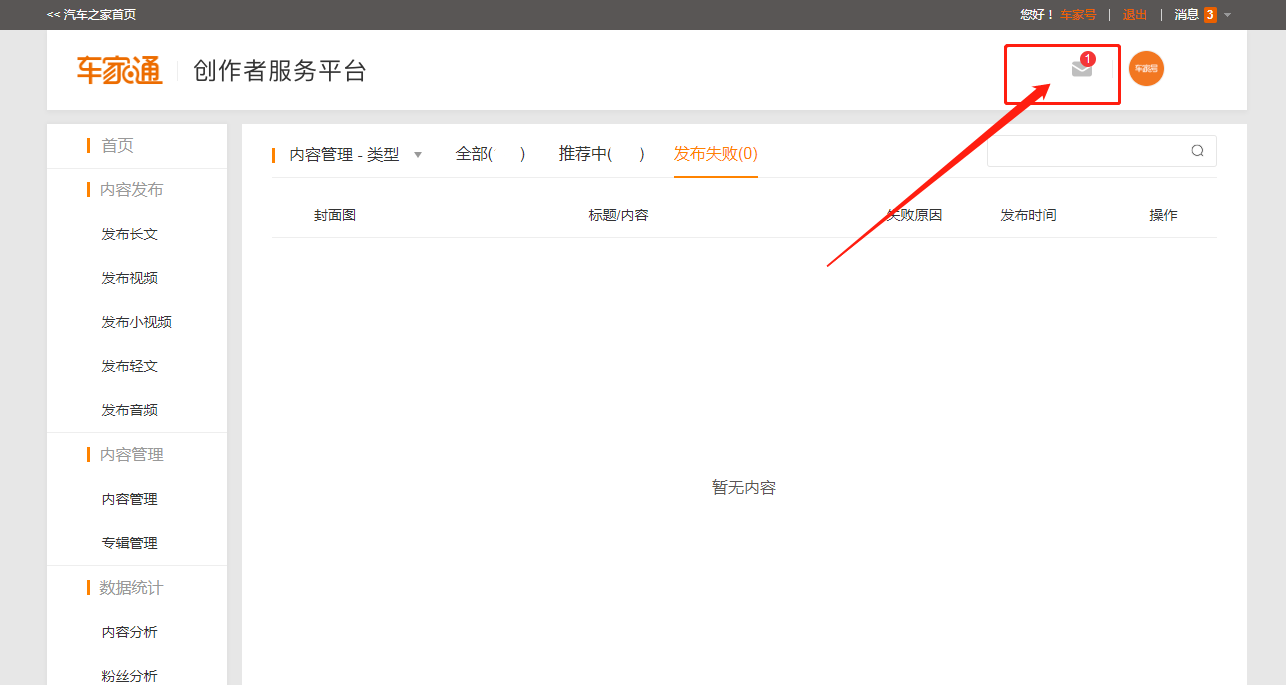Open the 消息 badge showing 3
The image size is (1286, 685).
pyautogui.click(x=1210, y=15)
